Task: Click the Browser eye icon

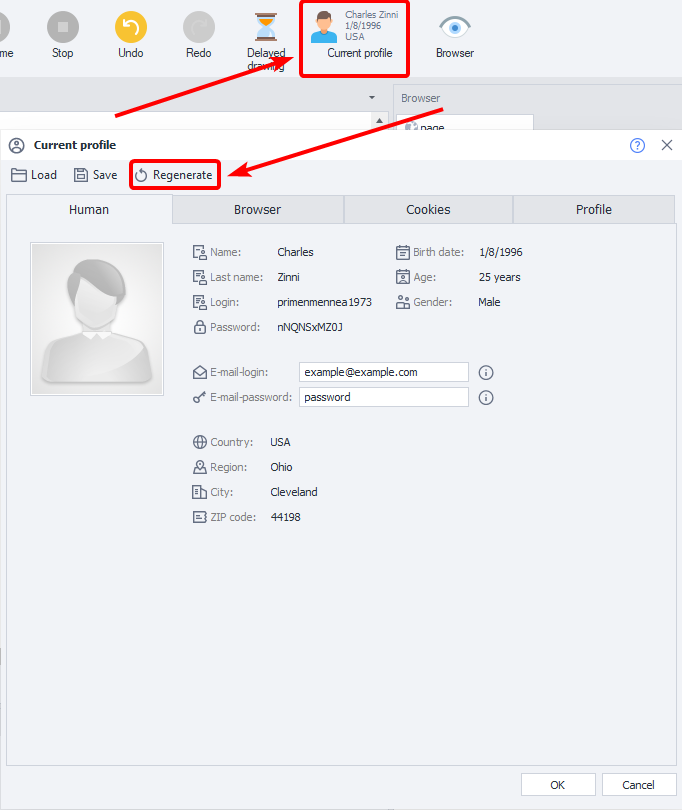Action: click(x=455, y=28)
